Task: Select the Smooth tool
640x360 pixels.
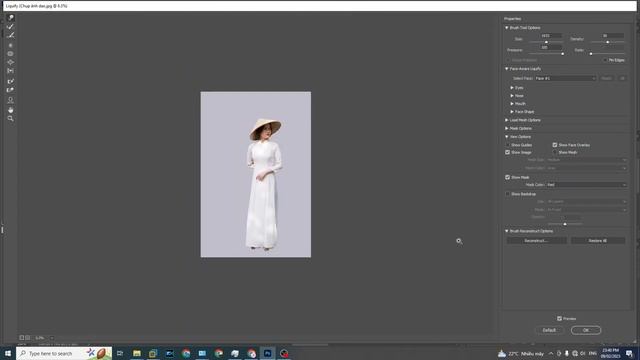Action: pyautogui.click(x=11, y=36)
